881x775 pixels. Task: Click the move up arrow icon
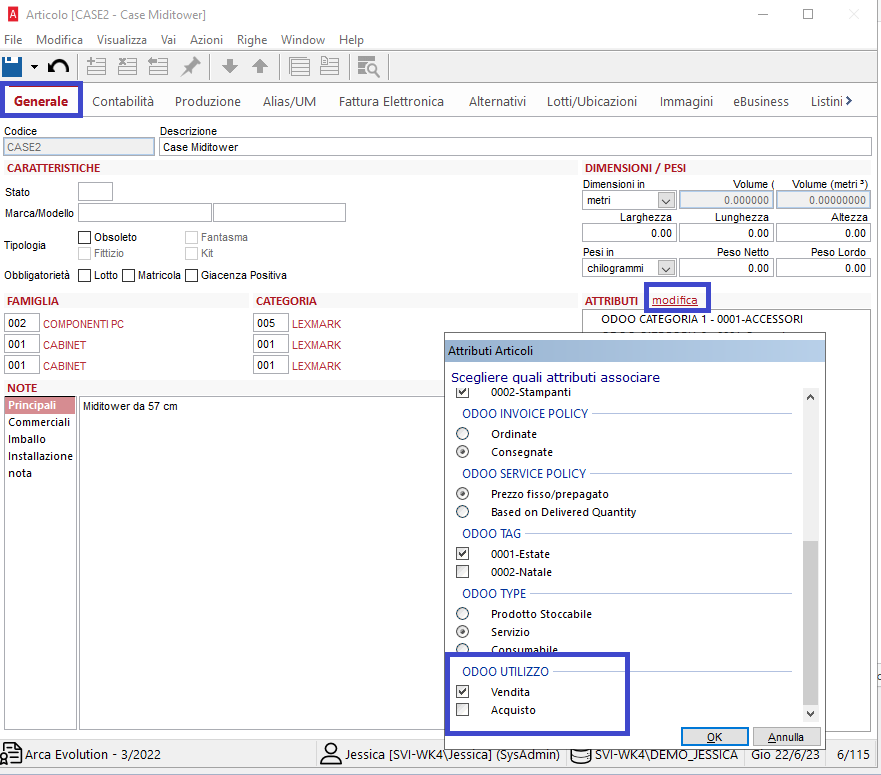tap(260, 67)
